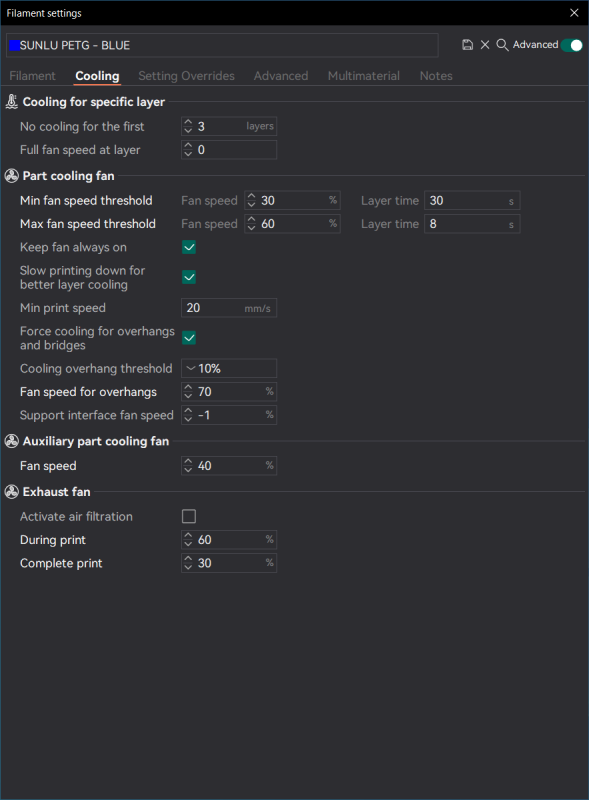Click the Cooling for specific layer thermometer icon

(12, 102)
